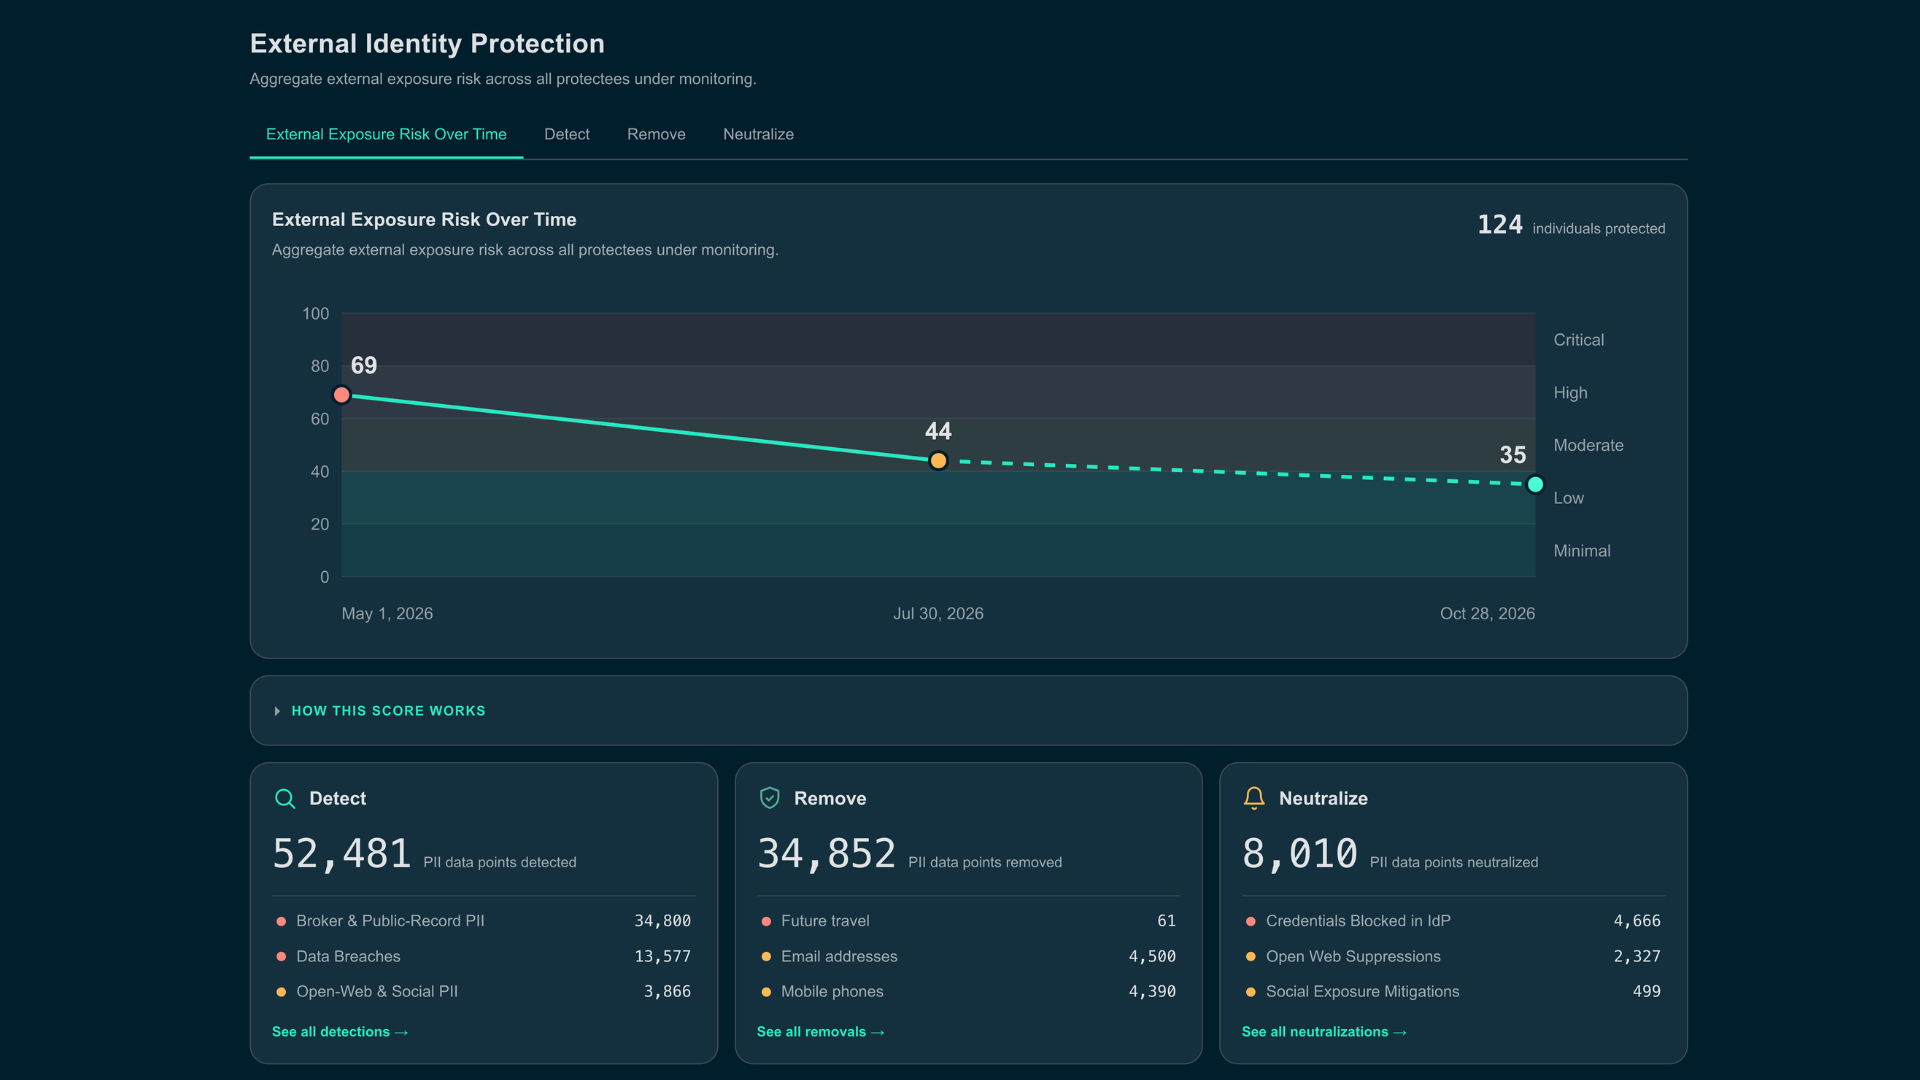Open See all detections link
Image resolution: width=1920 pixels, height=1080 pixels.
point(340,1032)
